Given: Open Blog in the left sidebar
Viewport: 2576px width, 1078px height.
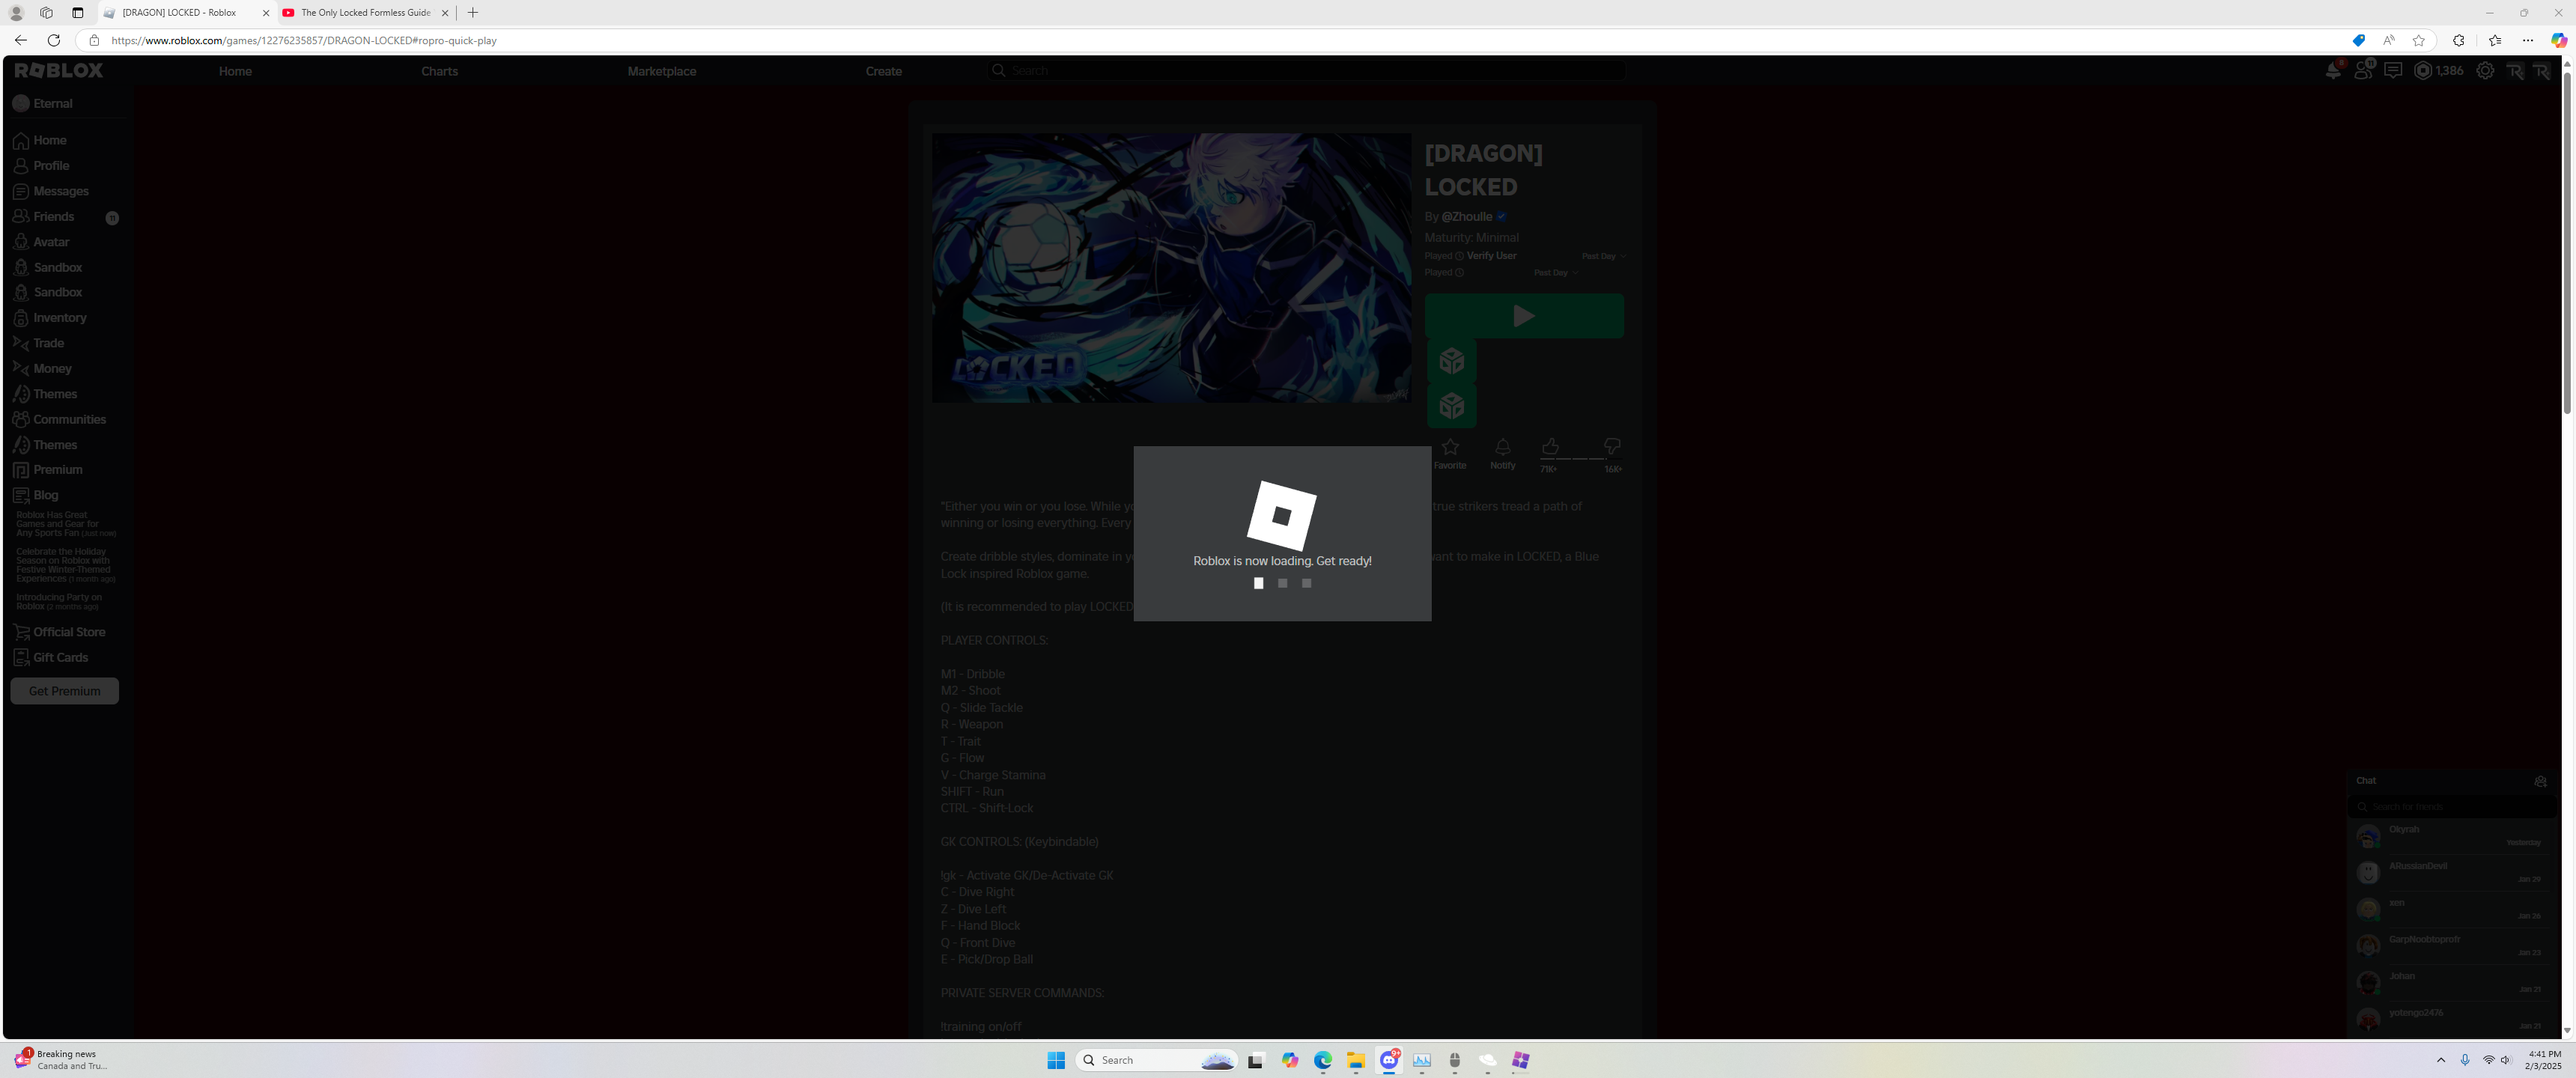Looking at the screenshot, I should pos(36,495).
